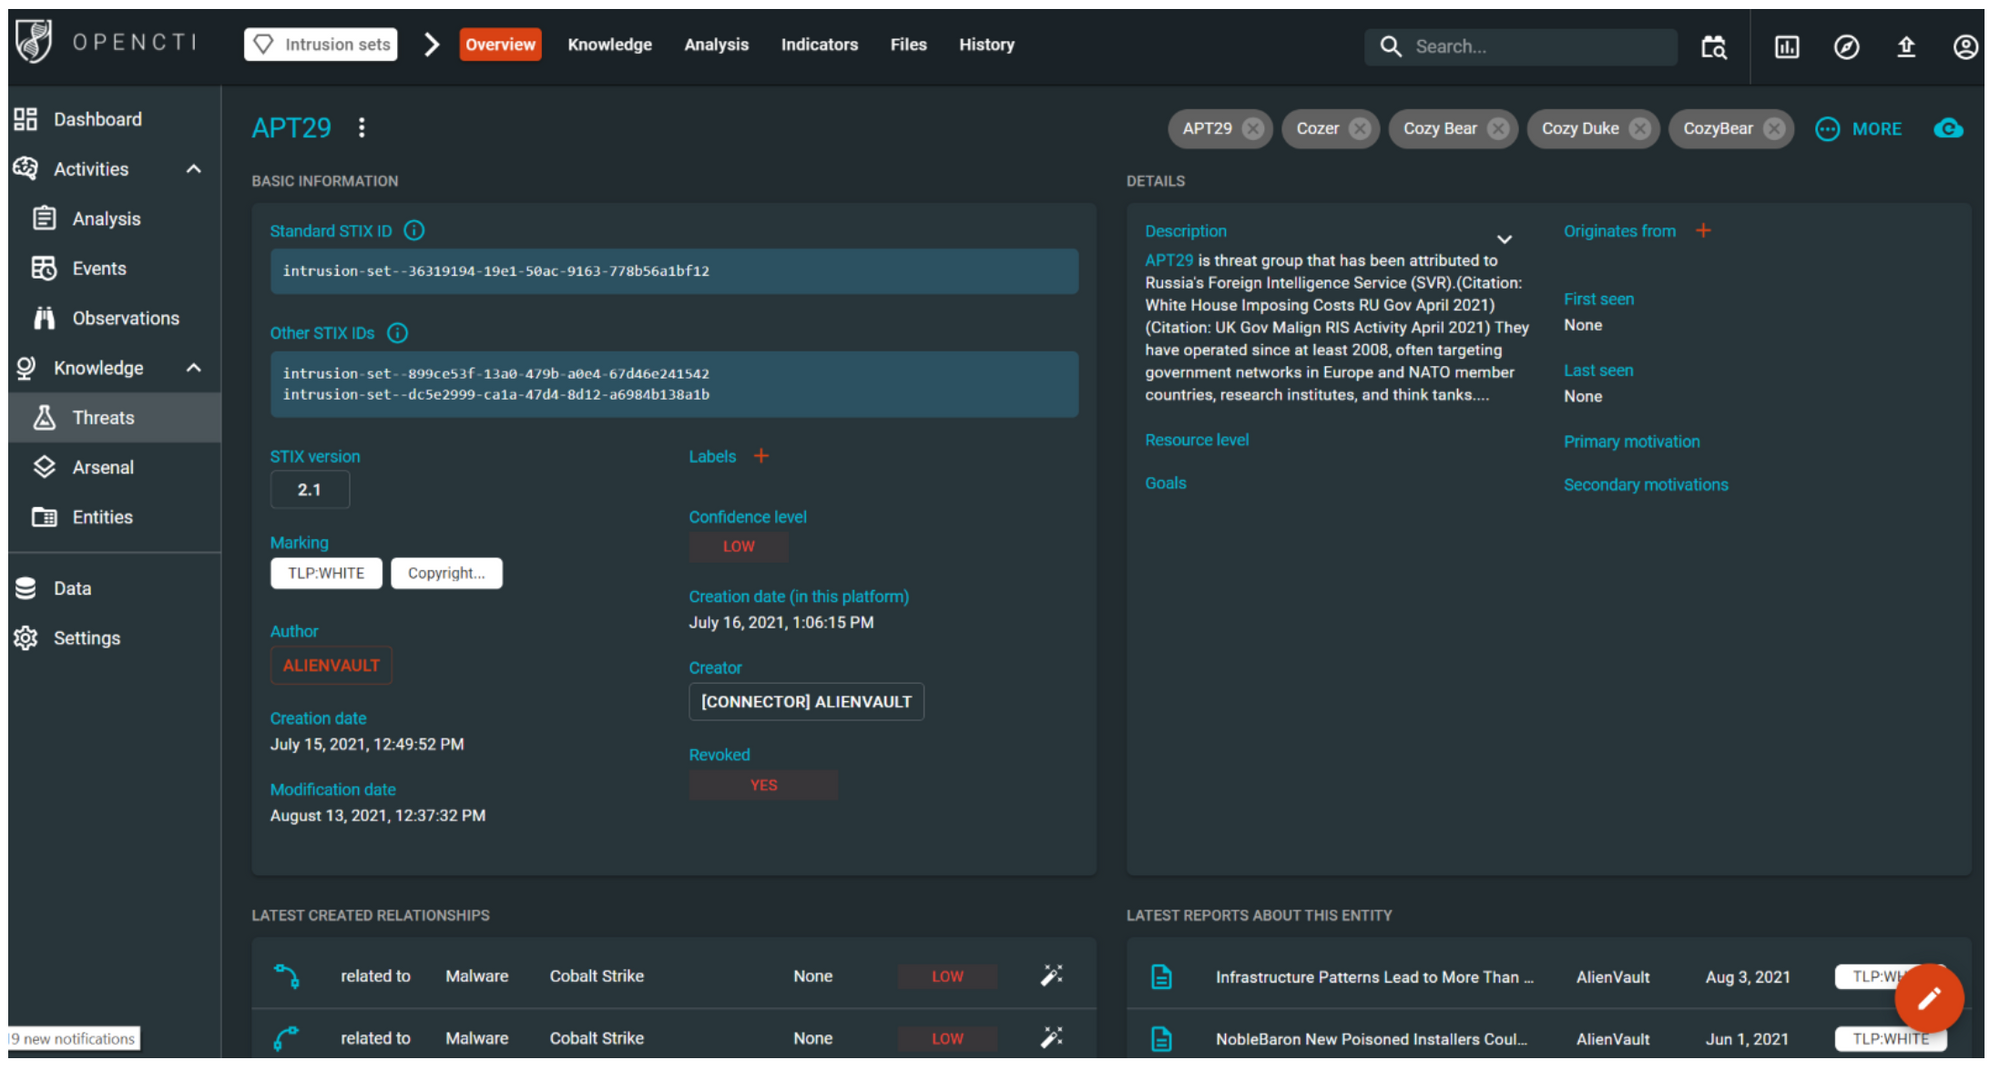This screenshot has height=1069, width=2000.
Task: Click first relationship's outgoing arrow icon
Action: pos(286,975)
